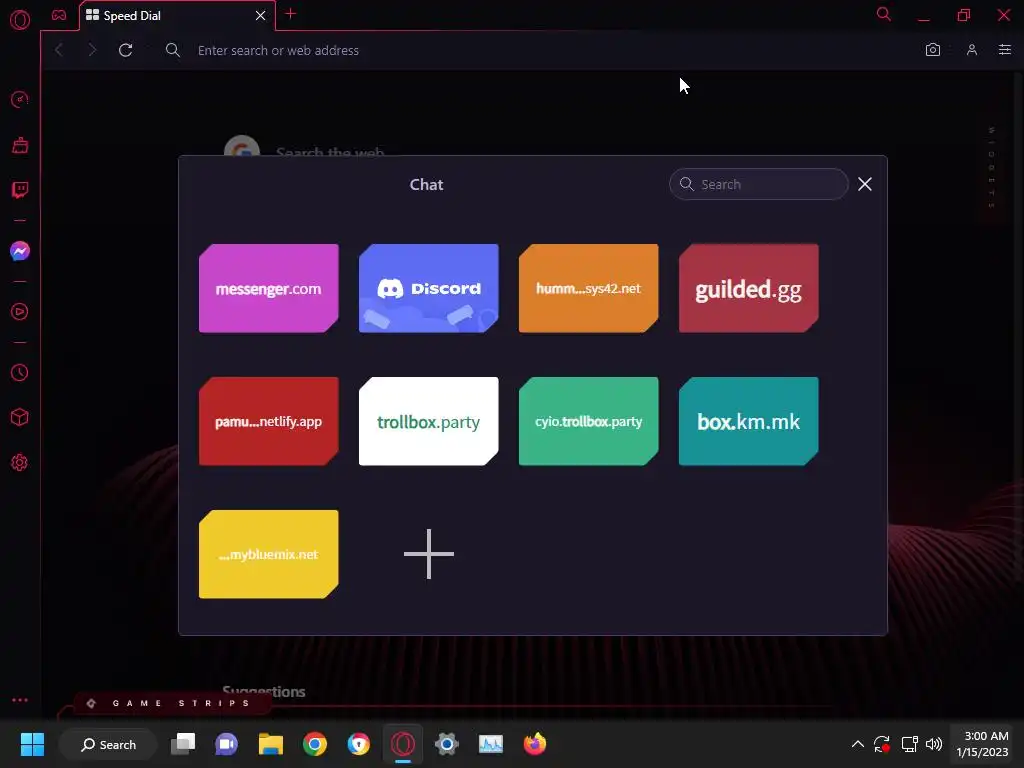Open the humm...sys42.net tile

click(588, 288)
